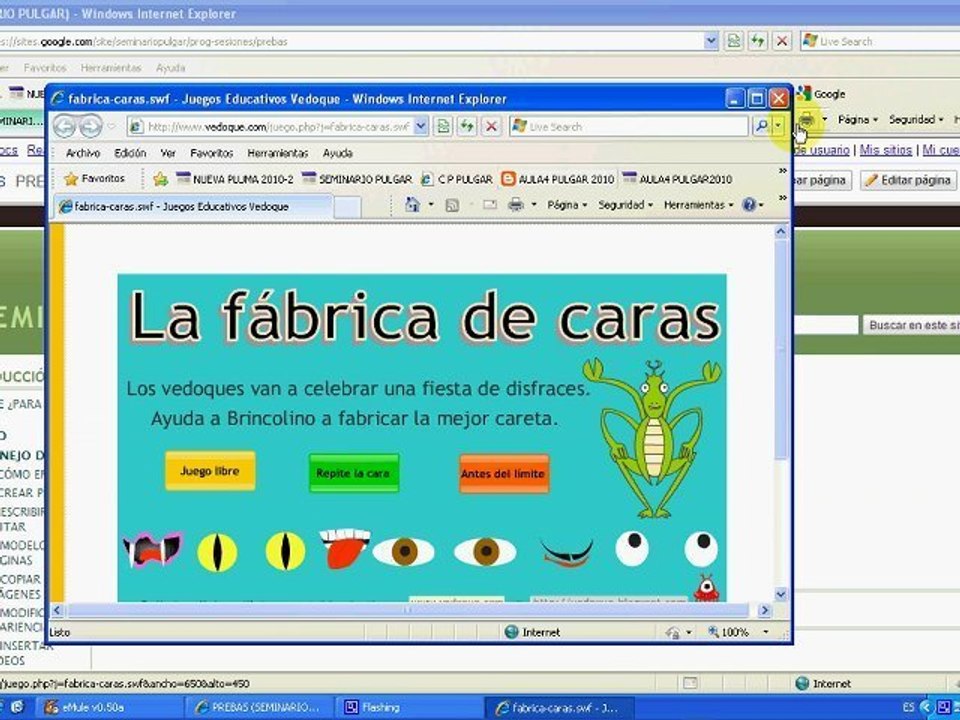Image resolution: width=960 pixels, height=720 pixels.
Task: Open the SEMINARIO PULGAR favorite link
Action: pos(357,179)
